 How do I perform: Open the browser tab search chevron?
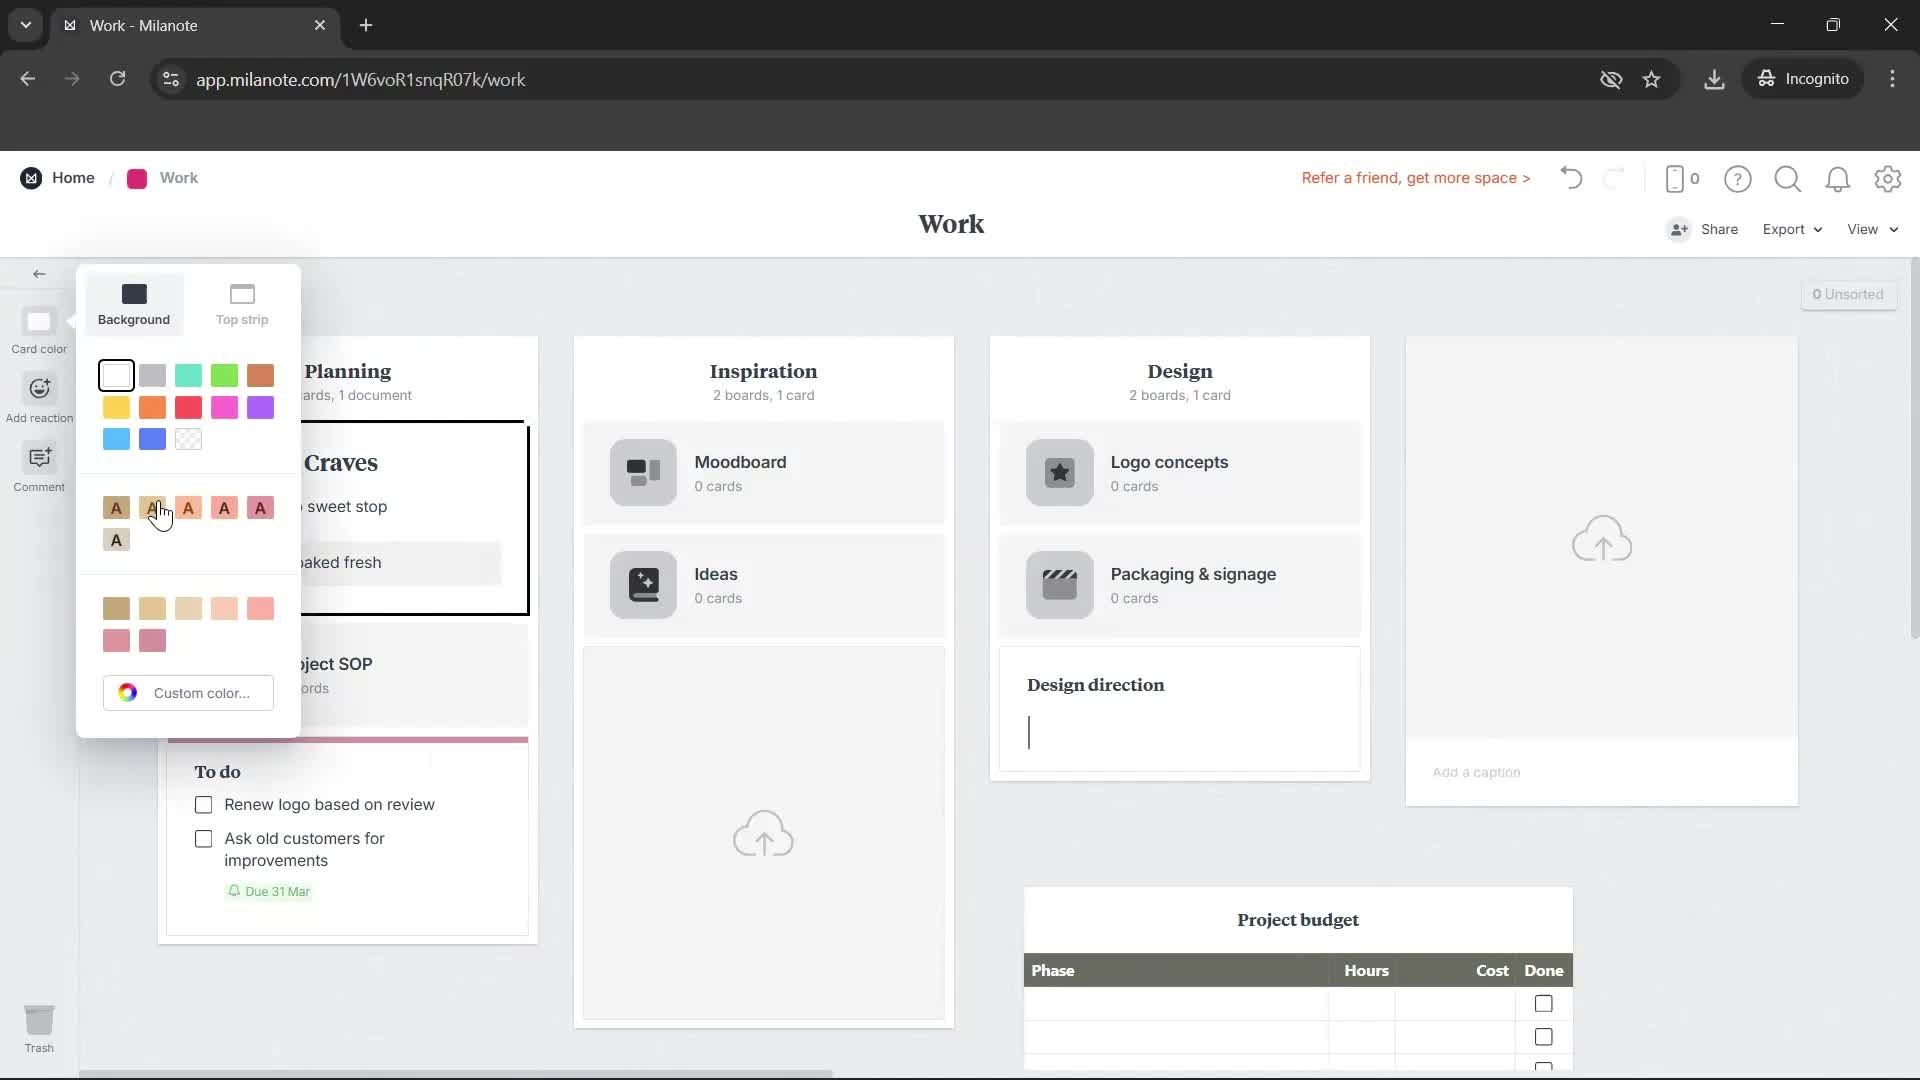(x=25, y=25)
